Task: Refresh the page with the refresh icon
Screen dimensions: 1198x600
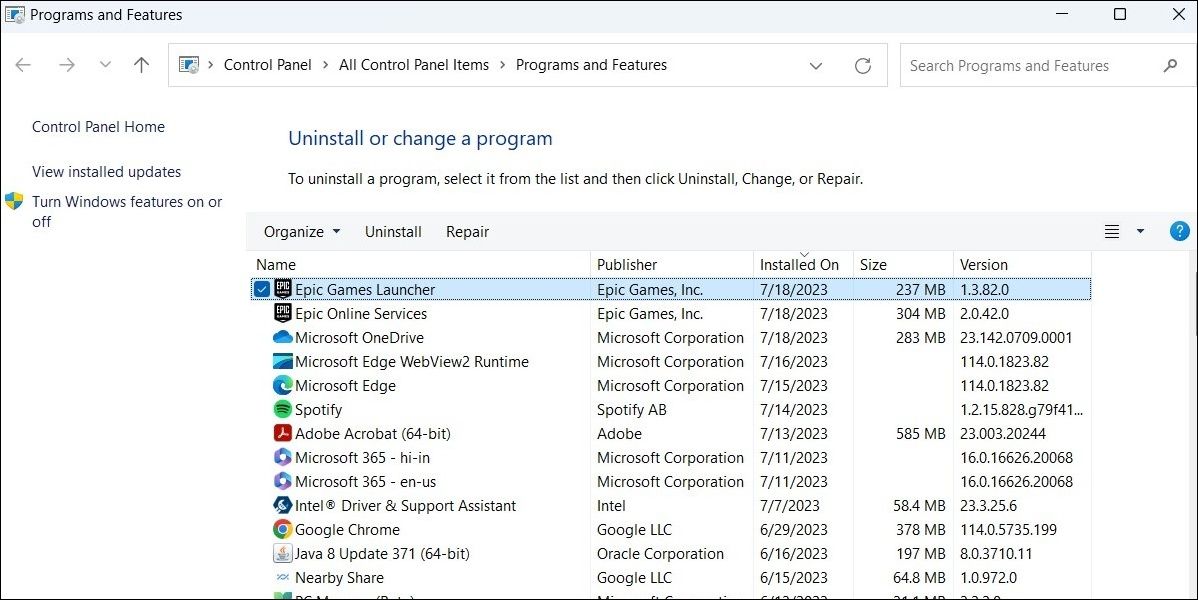Action: [863, 65]
